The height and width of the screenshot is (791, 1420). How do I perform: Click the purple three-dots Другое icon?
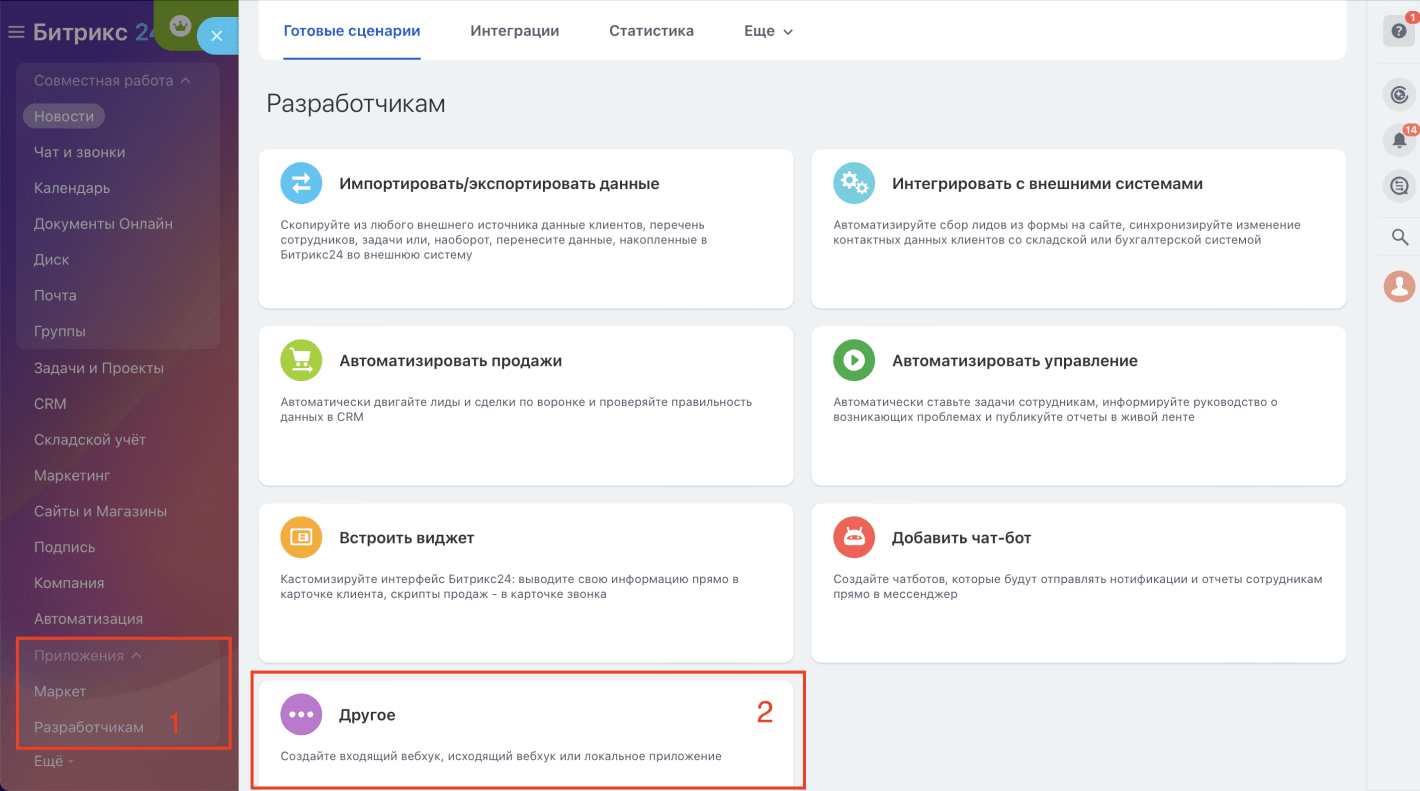[301, 714]
